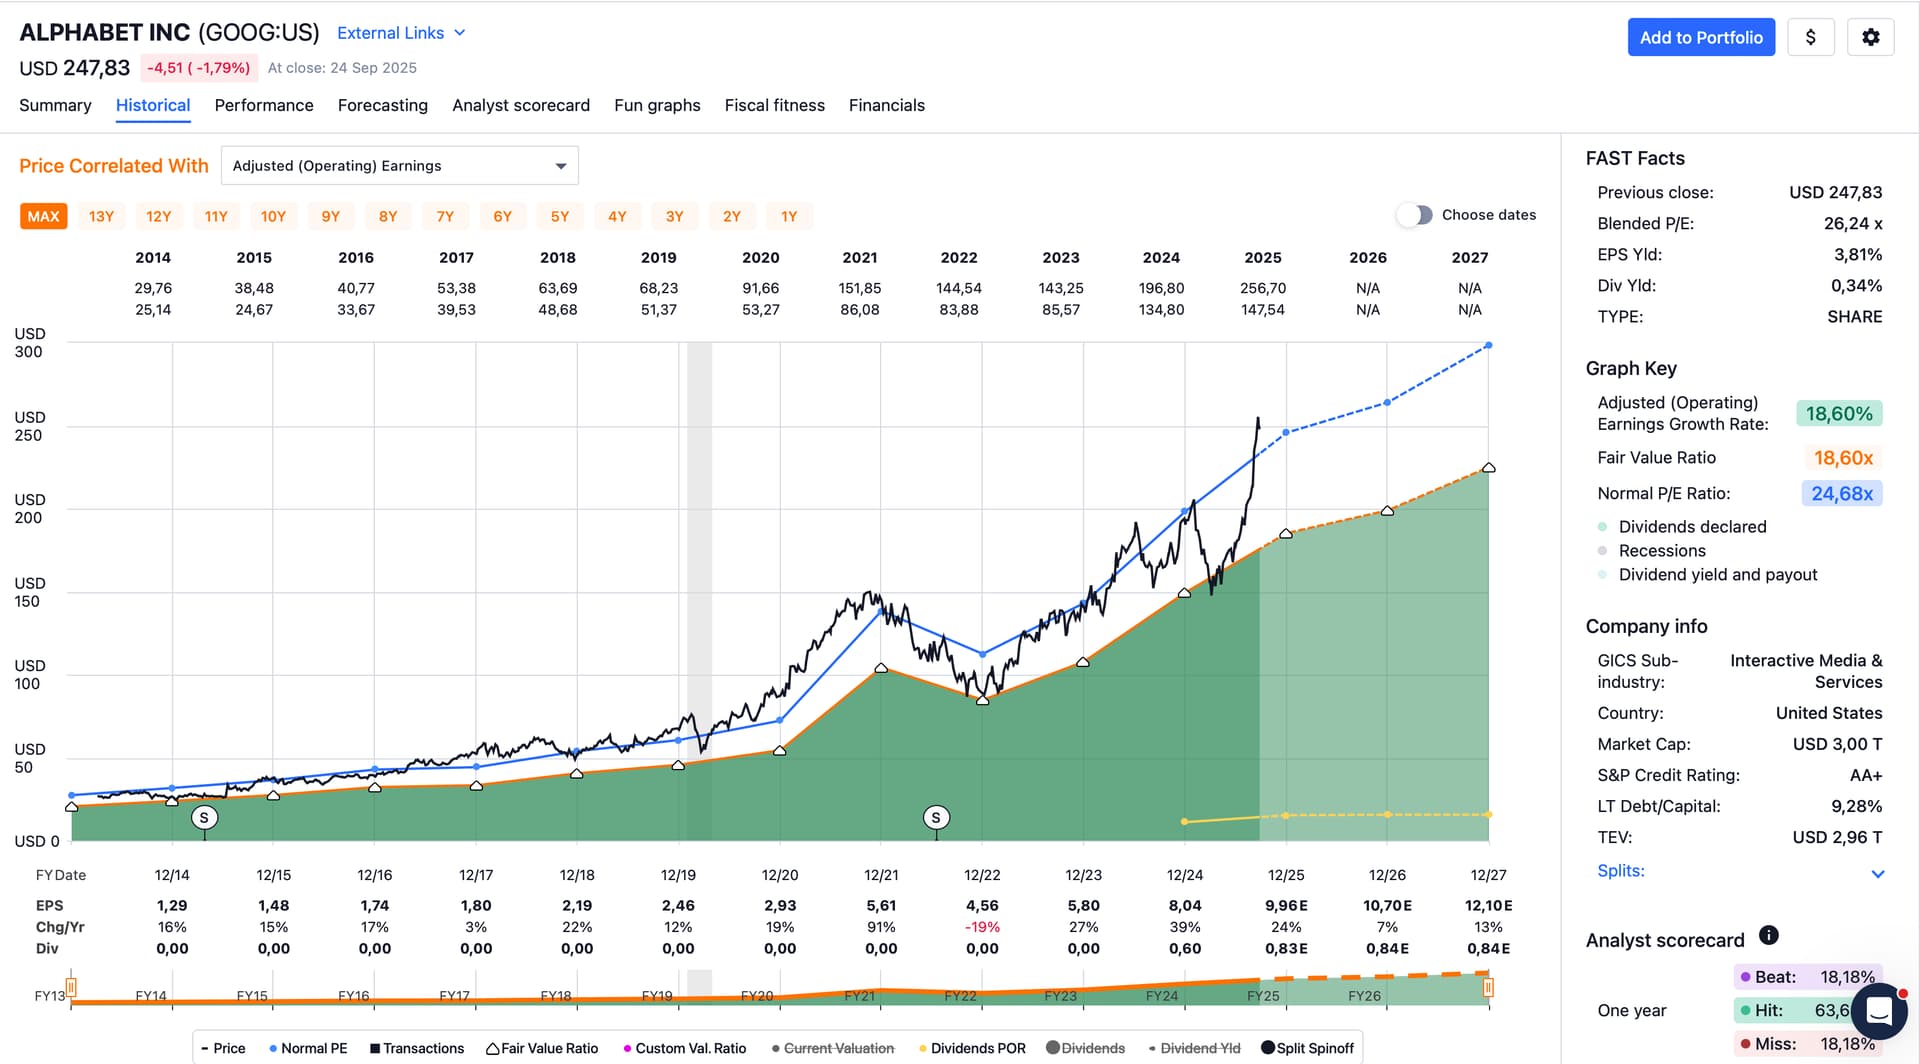The height and width of the screenshot is (1064, 1920).
Task: Open the settings gear icon
Action: click(x=1870, y=38)
